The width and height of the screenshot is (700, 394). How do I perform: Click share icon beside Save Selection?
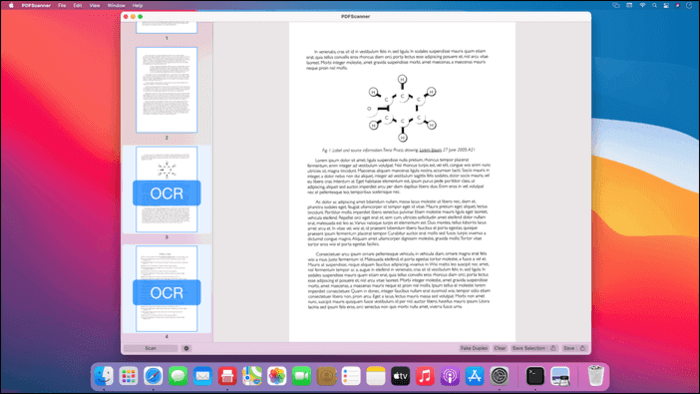[553, 348]
